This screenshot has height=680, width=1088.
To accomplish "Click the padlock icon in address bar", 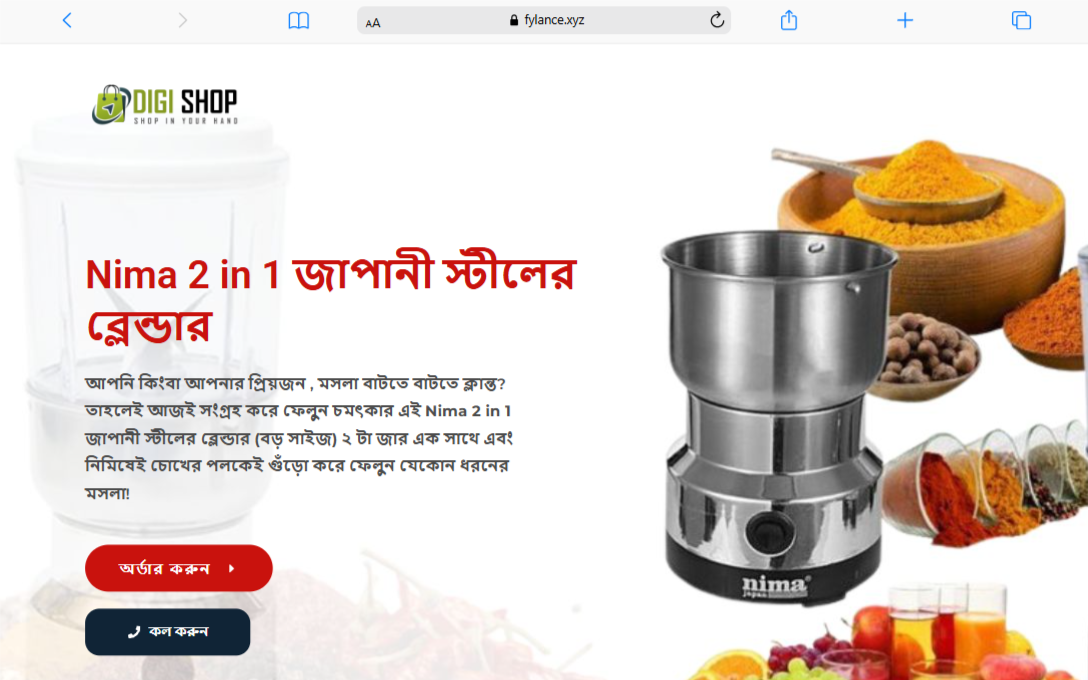I will click(x=513, y=20).
